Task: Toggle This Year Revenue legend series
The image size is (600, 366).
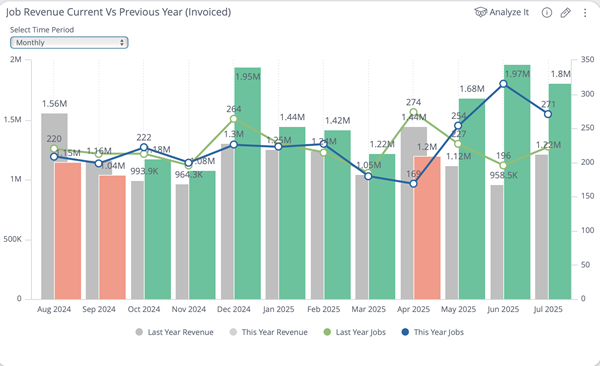Action: click(x=269, y=332)
